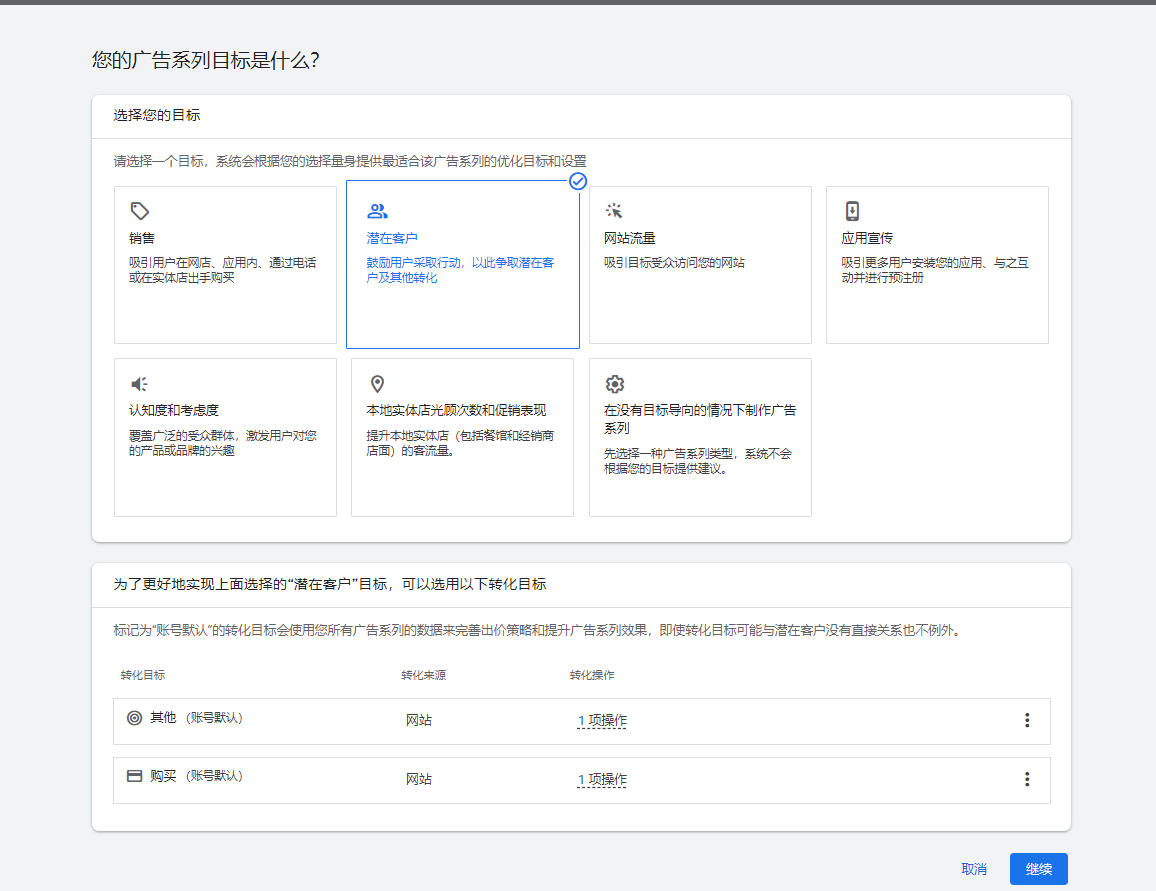
Task: Click 1 项操作 link in 其他 row
Action: coord(602,721)
